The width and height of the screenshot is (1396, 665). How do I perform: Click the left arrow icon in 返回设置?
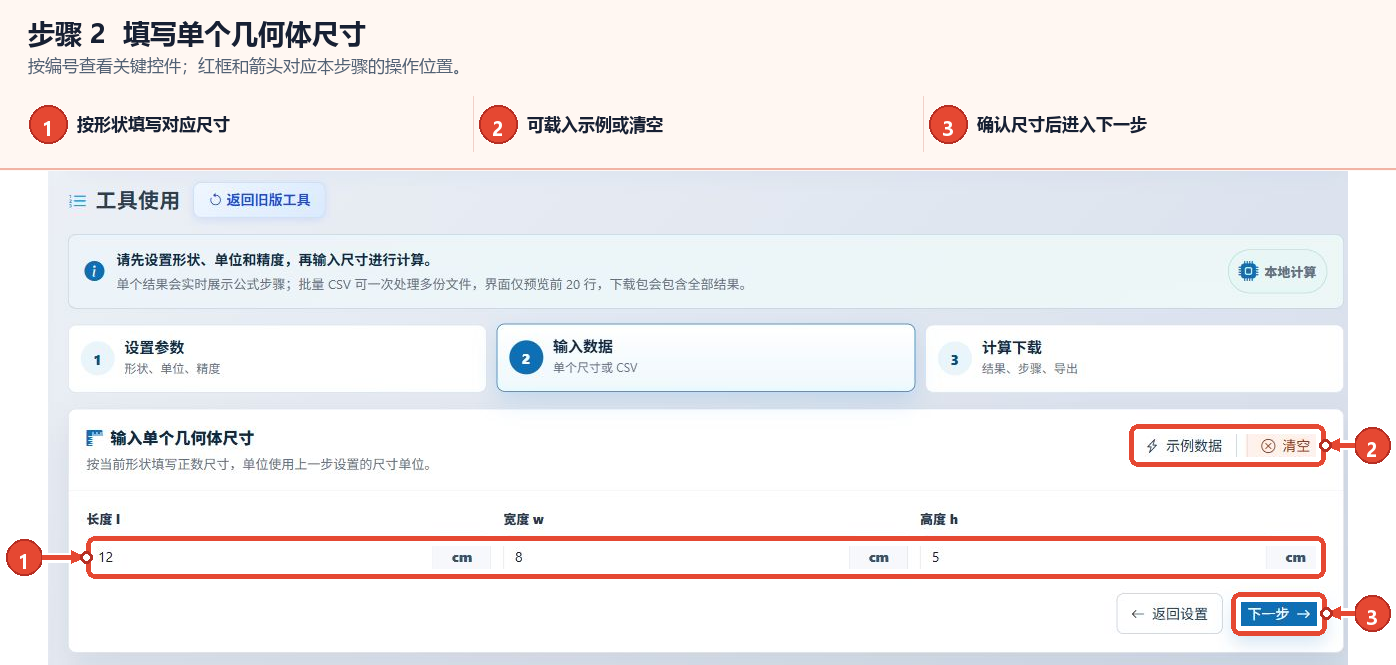click(1137, 614)
